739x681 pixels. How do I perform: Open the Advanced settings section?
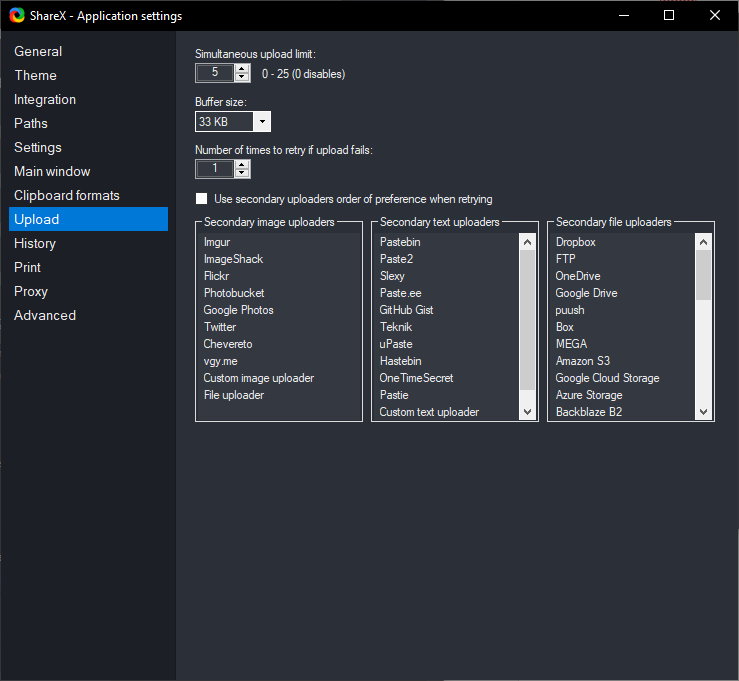tap(45, 315)
